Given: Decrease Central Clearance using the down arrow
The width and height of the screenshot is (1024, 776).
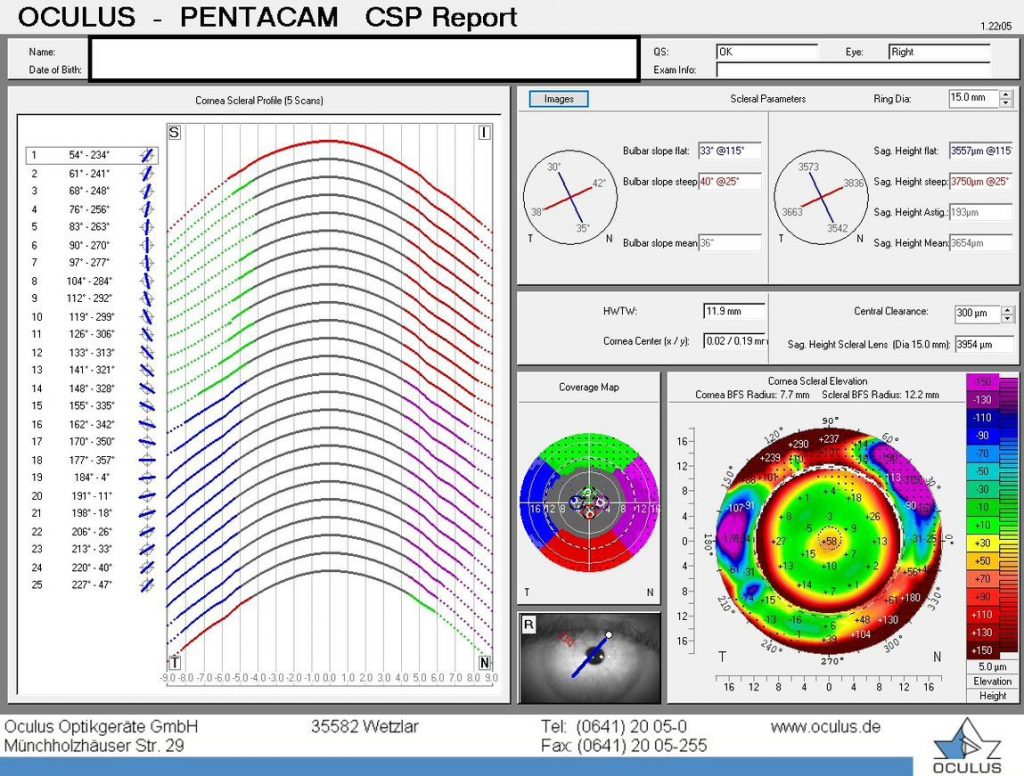Looking at the screenshot, I should 1008,317.
